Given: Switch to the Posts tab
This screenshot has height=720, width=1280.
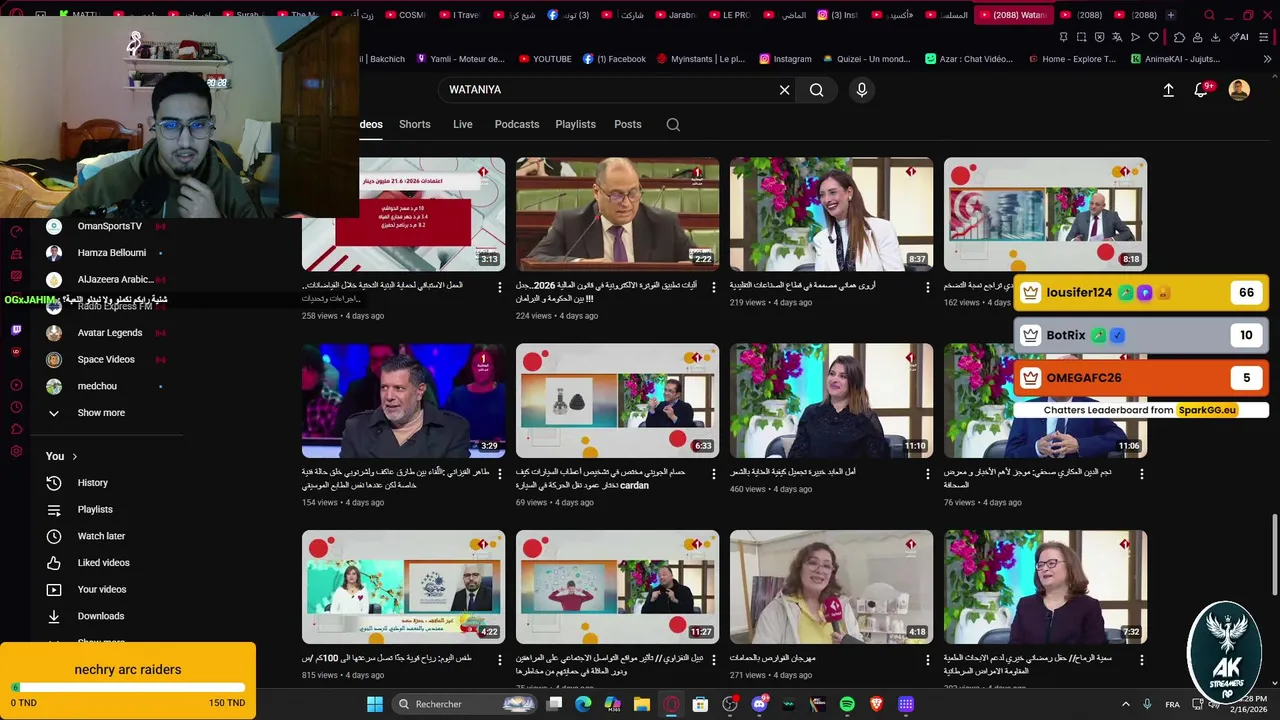Looking at the screenshot, I should coord(627,125).
